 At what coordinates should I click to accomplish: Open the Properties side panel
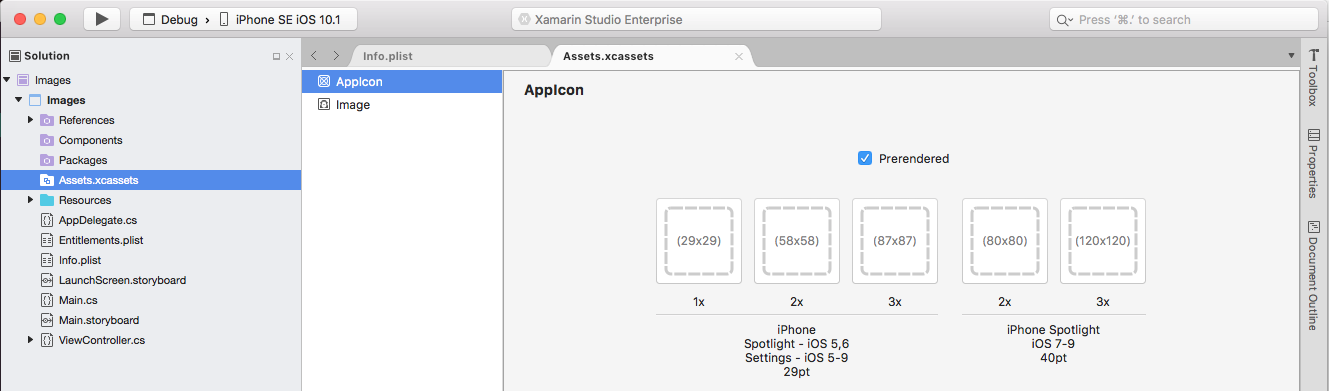pos(1314,164)
